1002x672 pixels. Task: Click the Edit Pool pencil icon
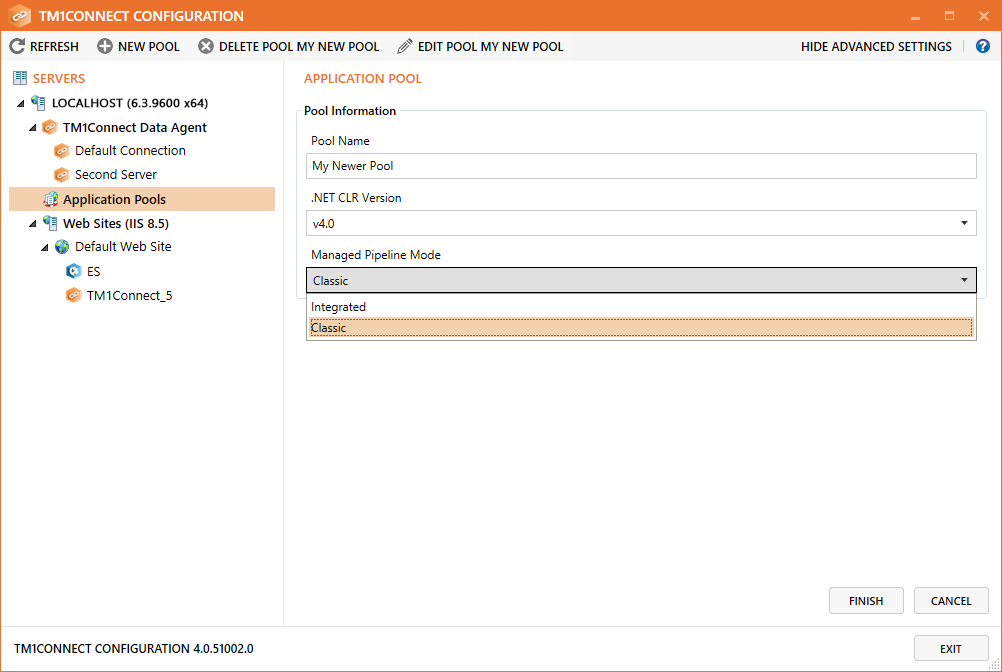point(405,46)
